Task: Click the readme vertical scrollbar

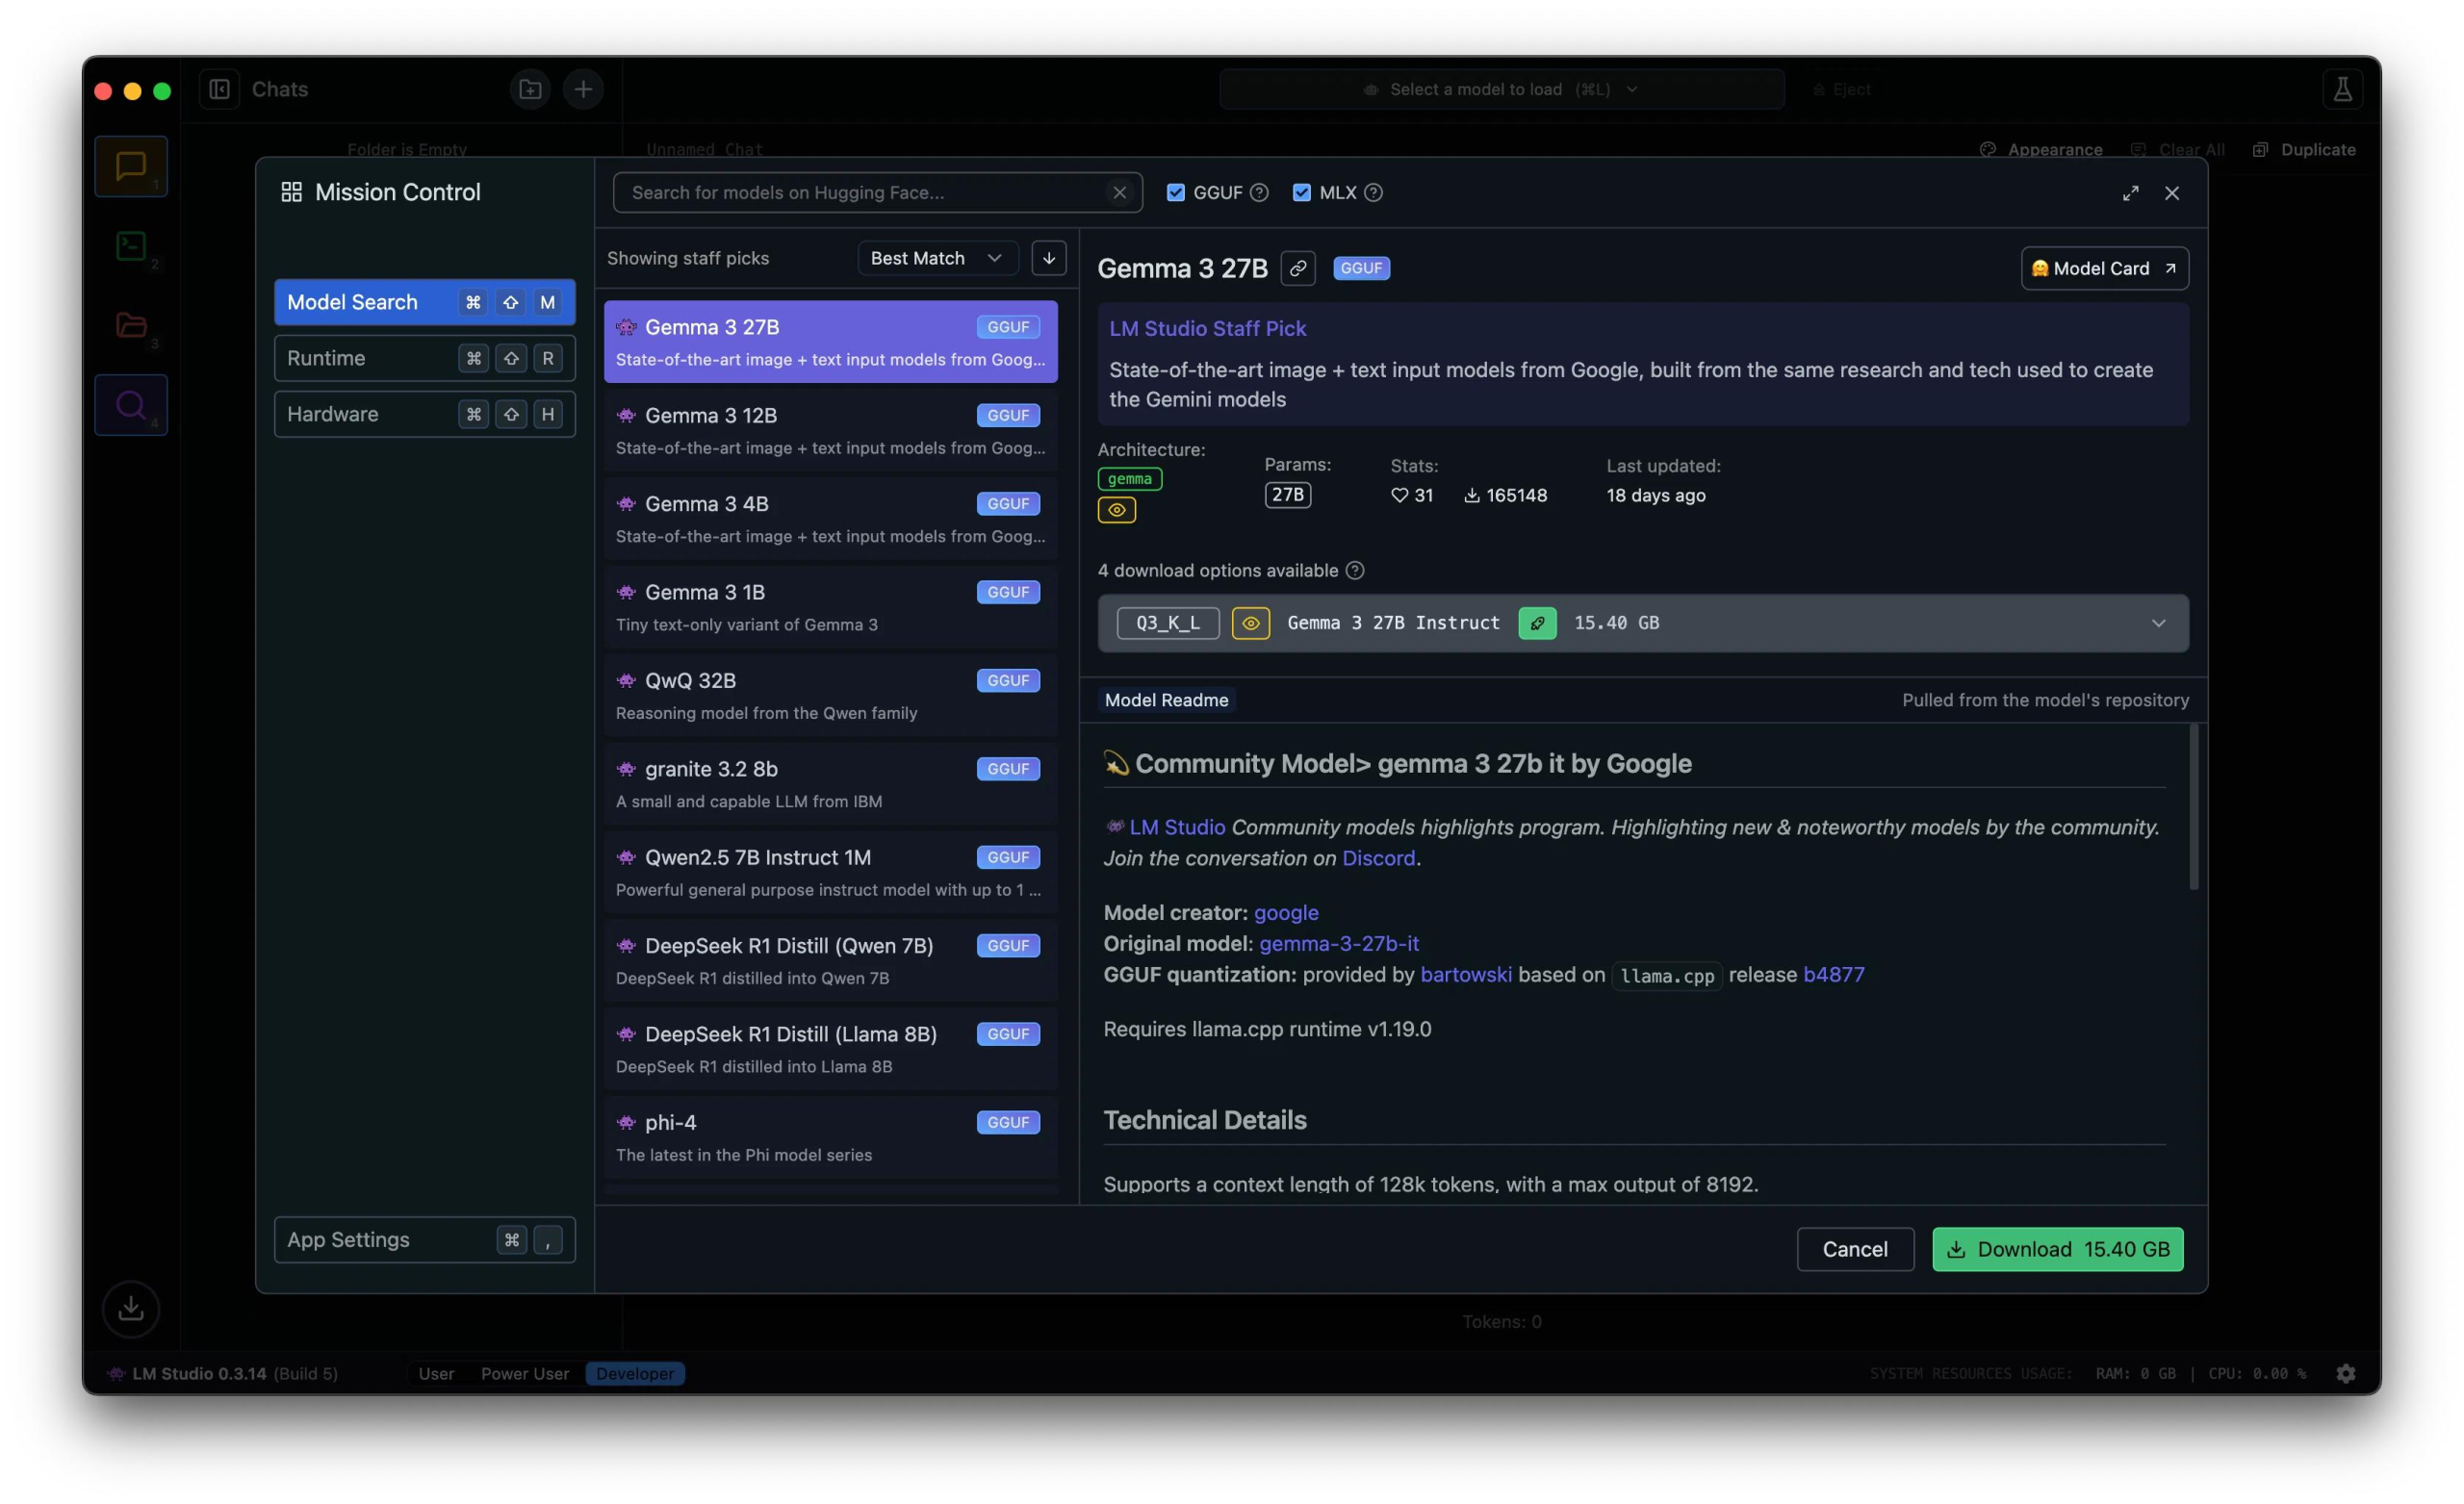Action: (x=2193, y=806)
